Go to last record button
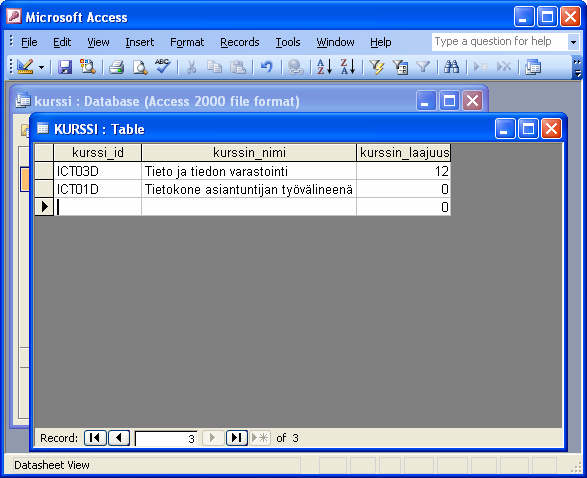Screen dimensions: 587x478 tap(237, 438)
